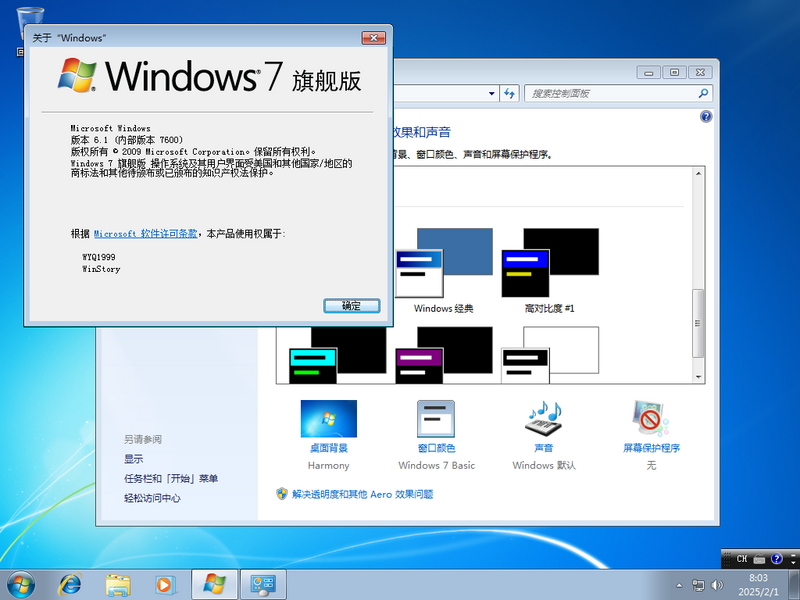Open 桌面背景 Harmony icon
The height and width of the screenshot is (600, 800).
coord(329,419)
